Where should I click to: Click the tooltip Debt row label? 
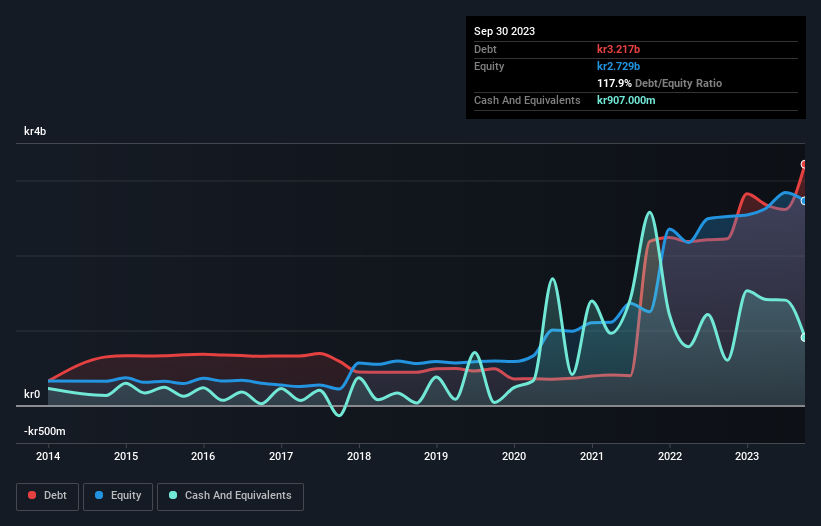pos(485,49)
